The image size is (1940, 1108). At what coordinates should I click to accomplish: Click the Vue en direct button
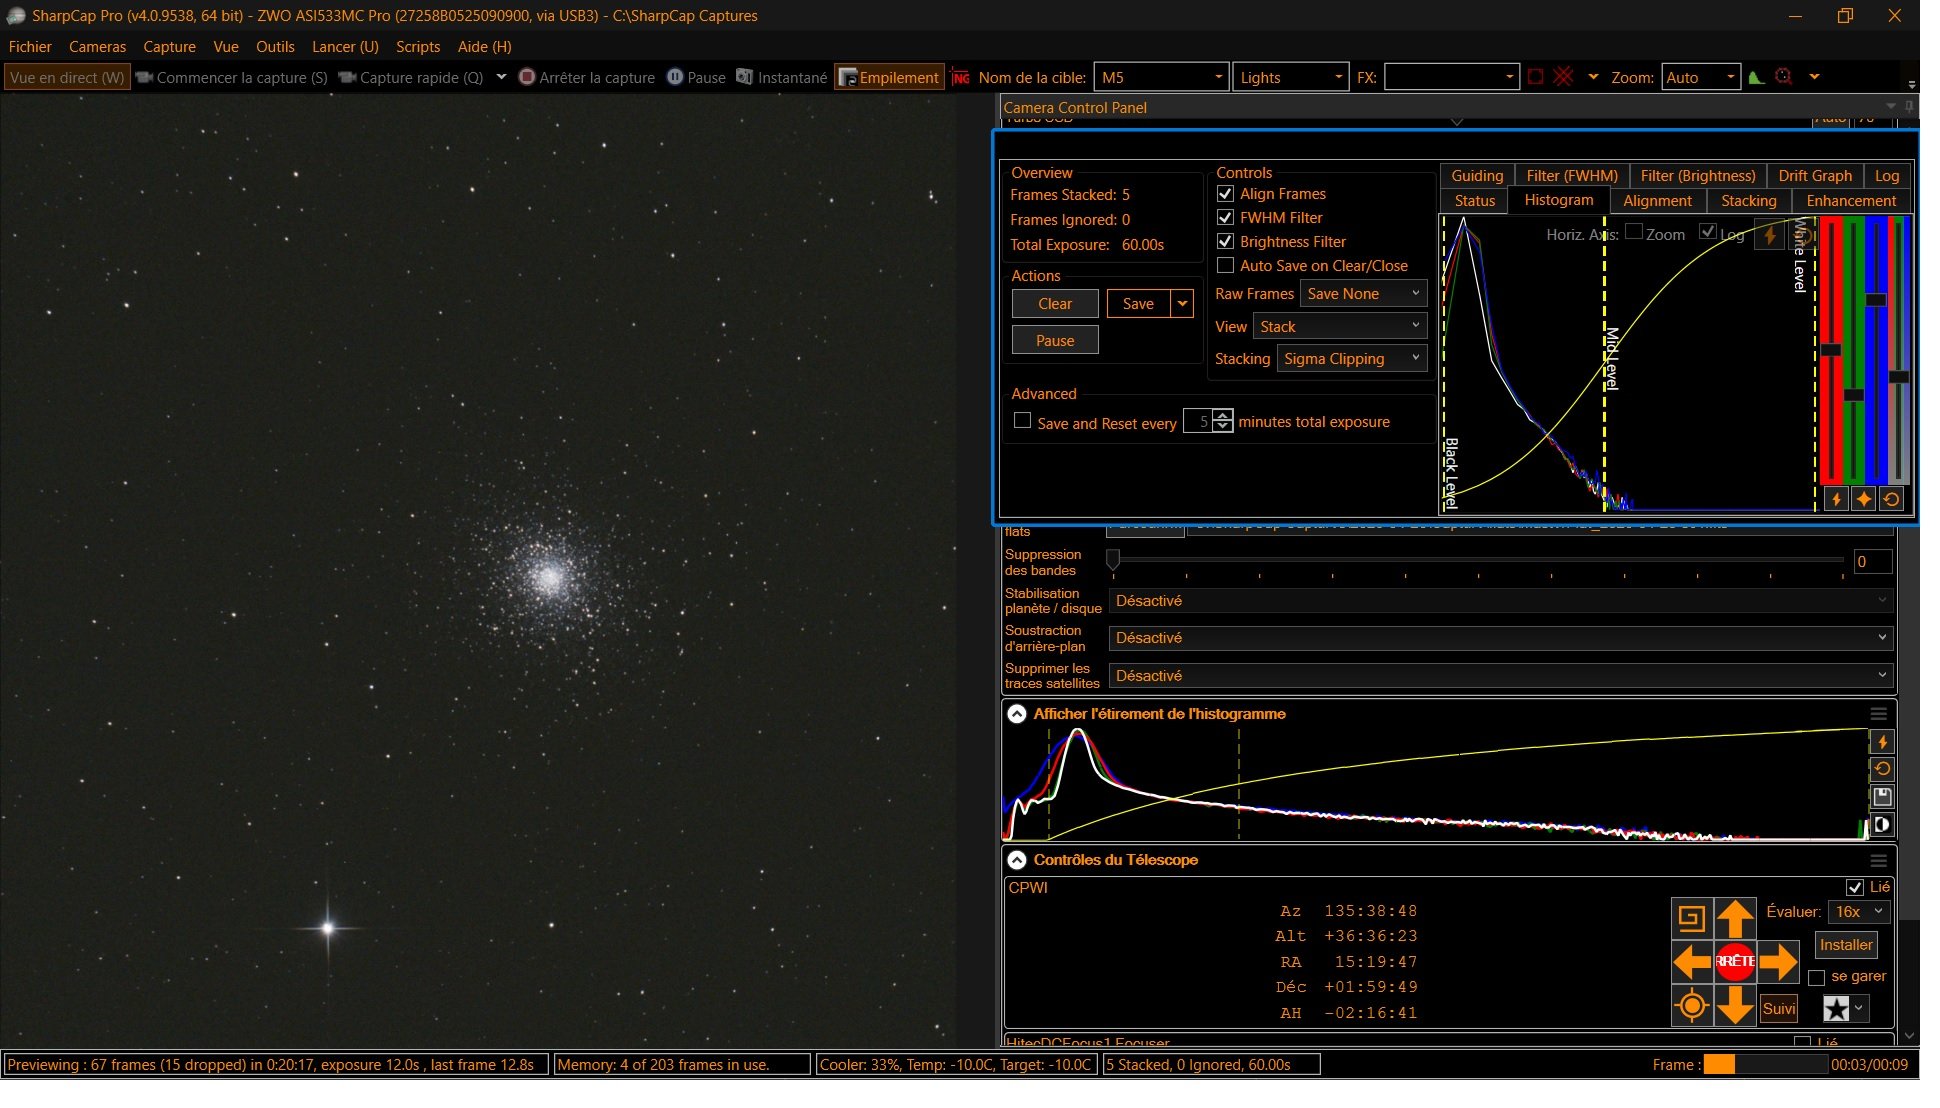coord(67,77)
